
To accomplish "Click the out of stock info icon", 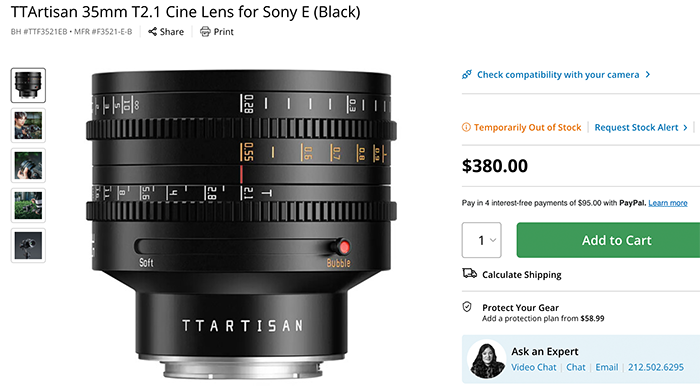I will [x=466, y=127].
